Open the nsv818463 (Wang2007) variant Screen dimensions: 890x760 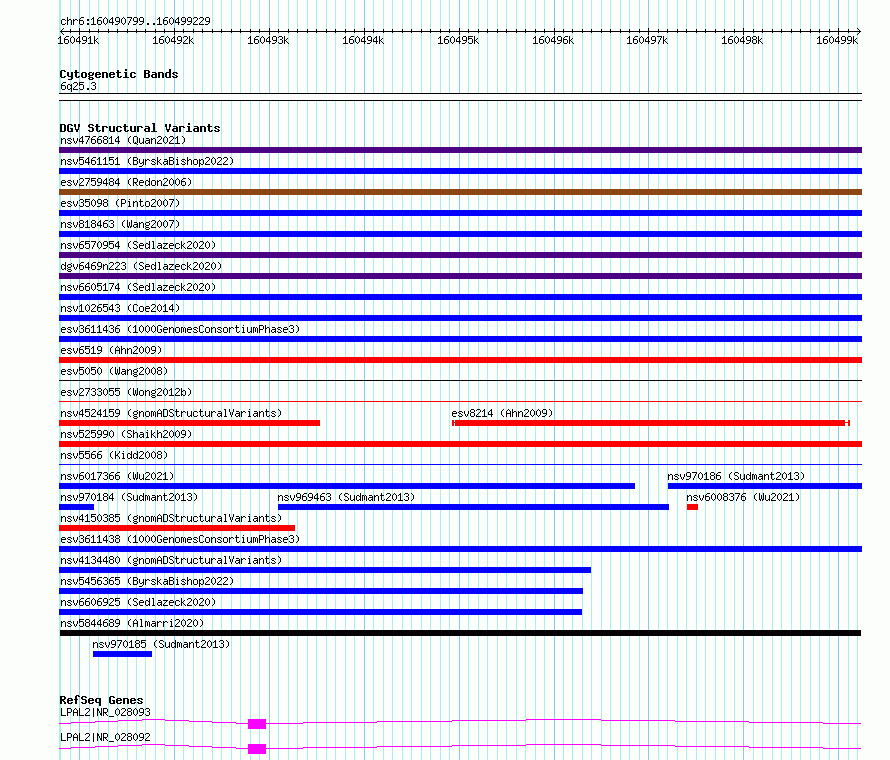[120, 224]
